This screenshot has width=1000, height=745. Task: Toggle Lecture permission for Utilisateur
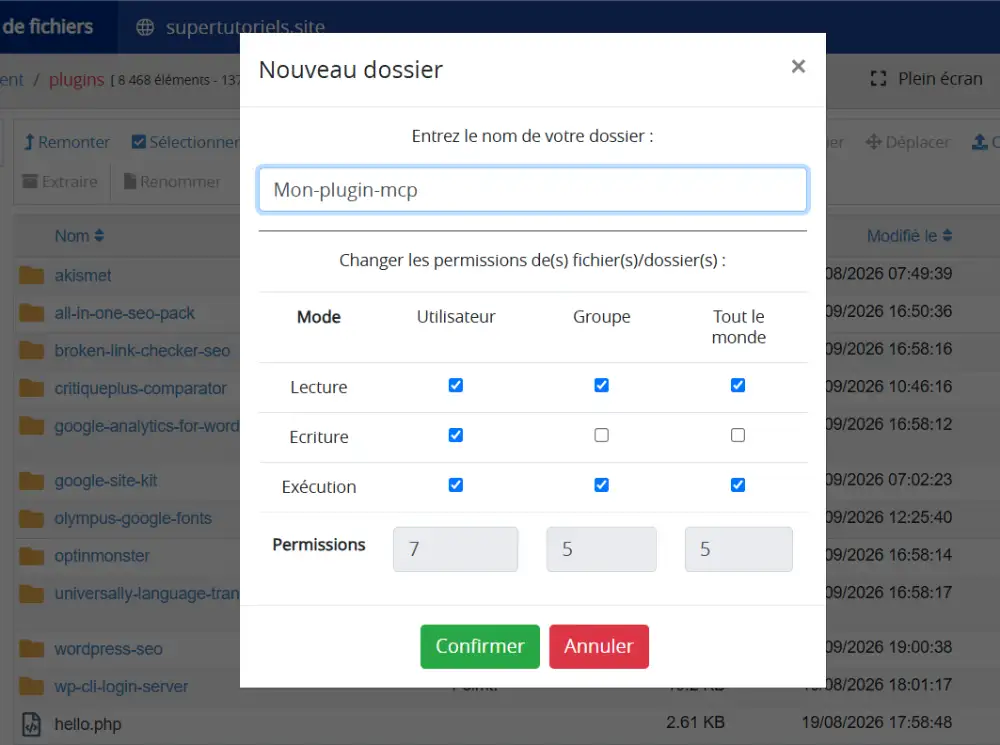(455, 385)
